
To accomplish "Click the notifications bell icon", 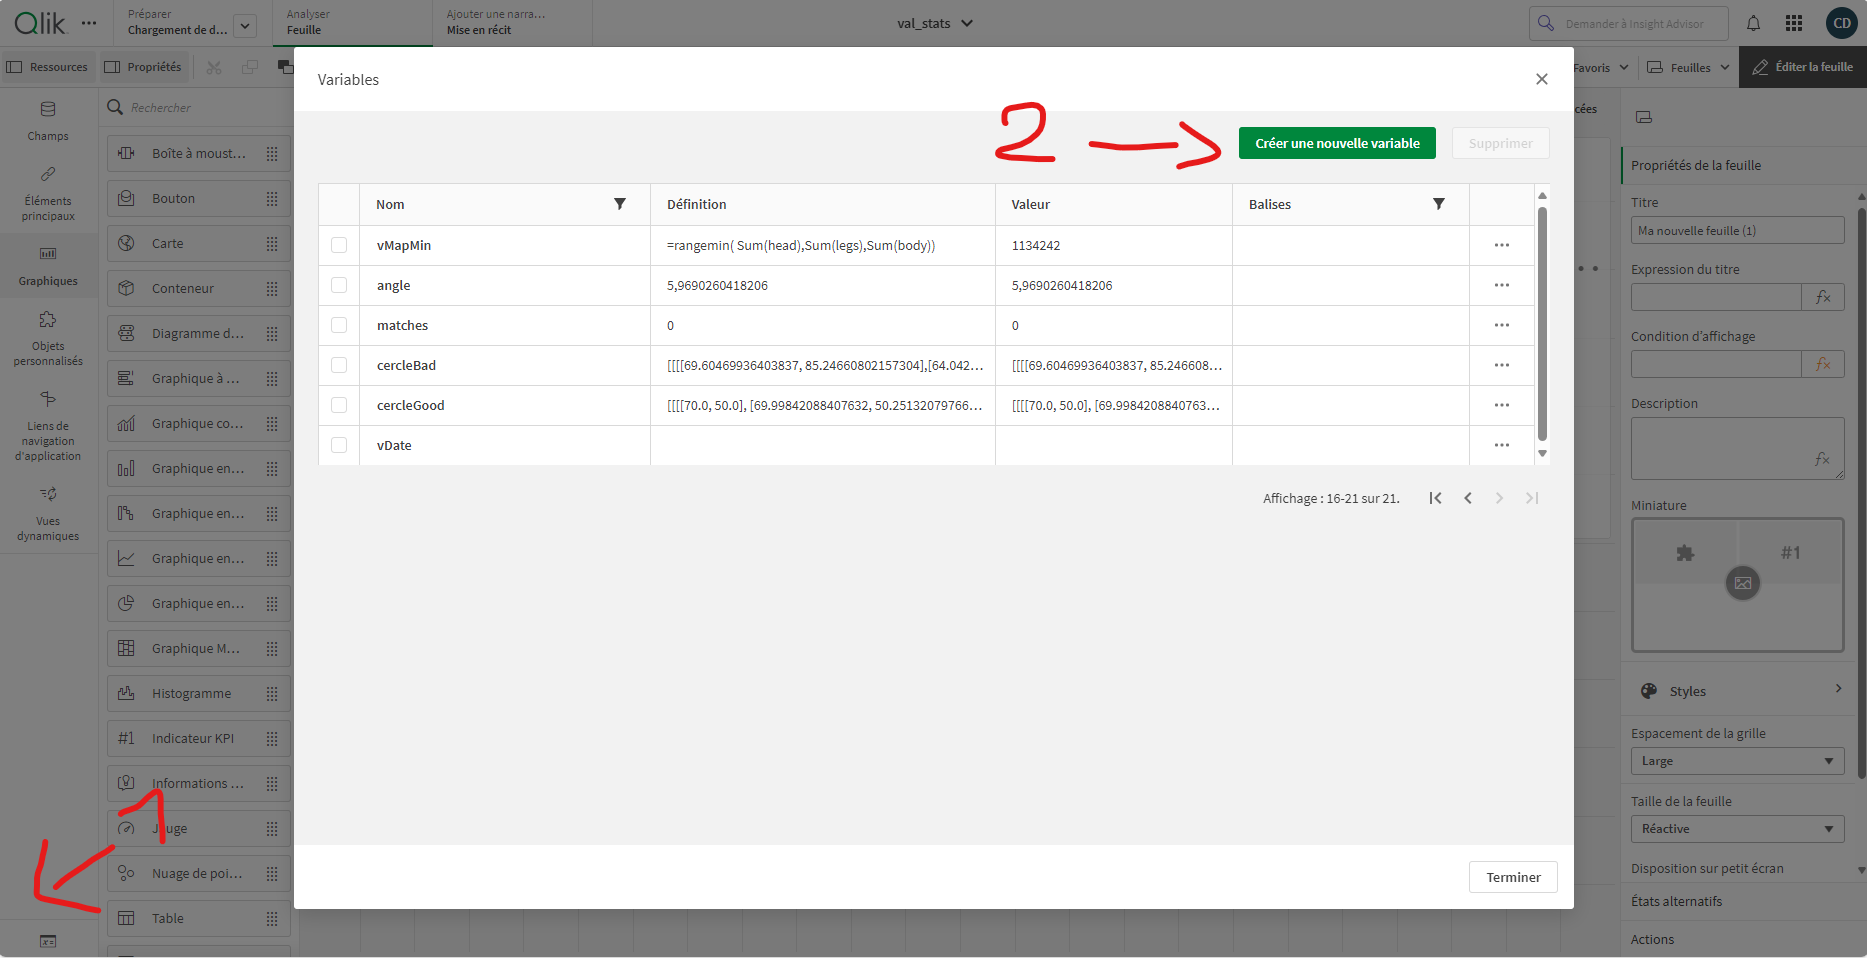I will point(1753,22).
